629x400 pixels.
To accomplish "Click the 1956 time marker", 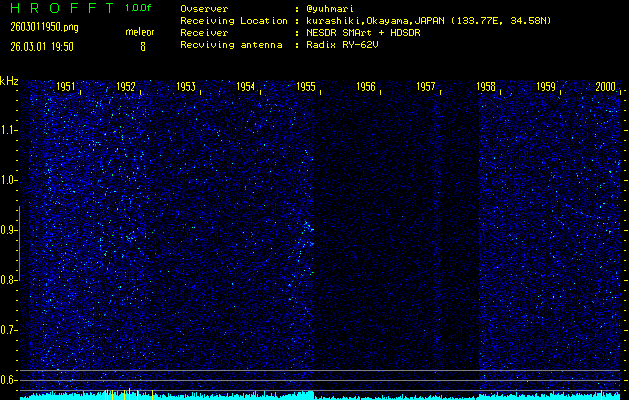I will (x=366, y=87).
